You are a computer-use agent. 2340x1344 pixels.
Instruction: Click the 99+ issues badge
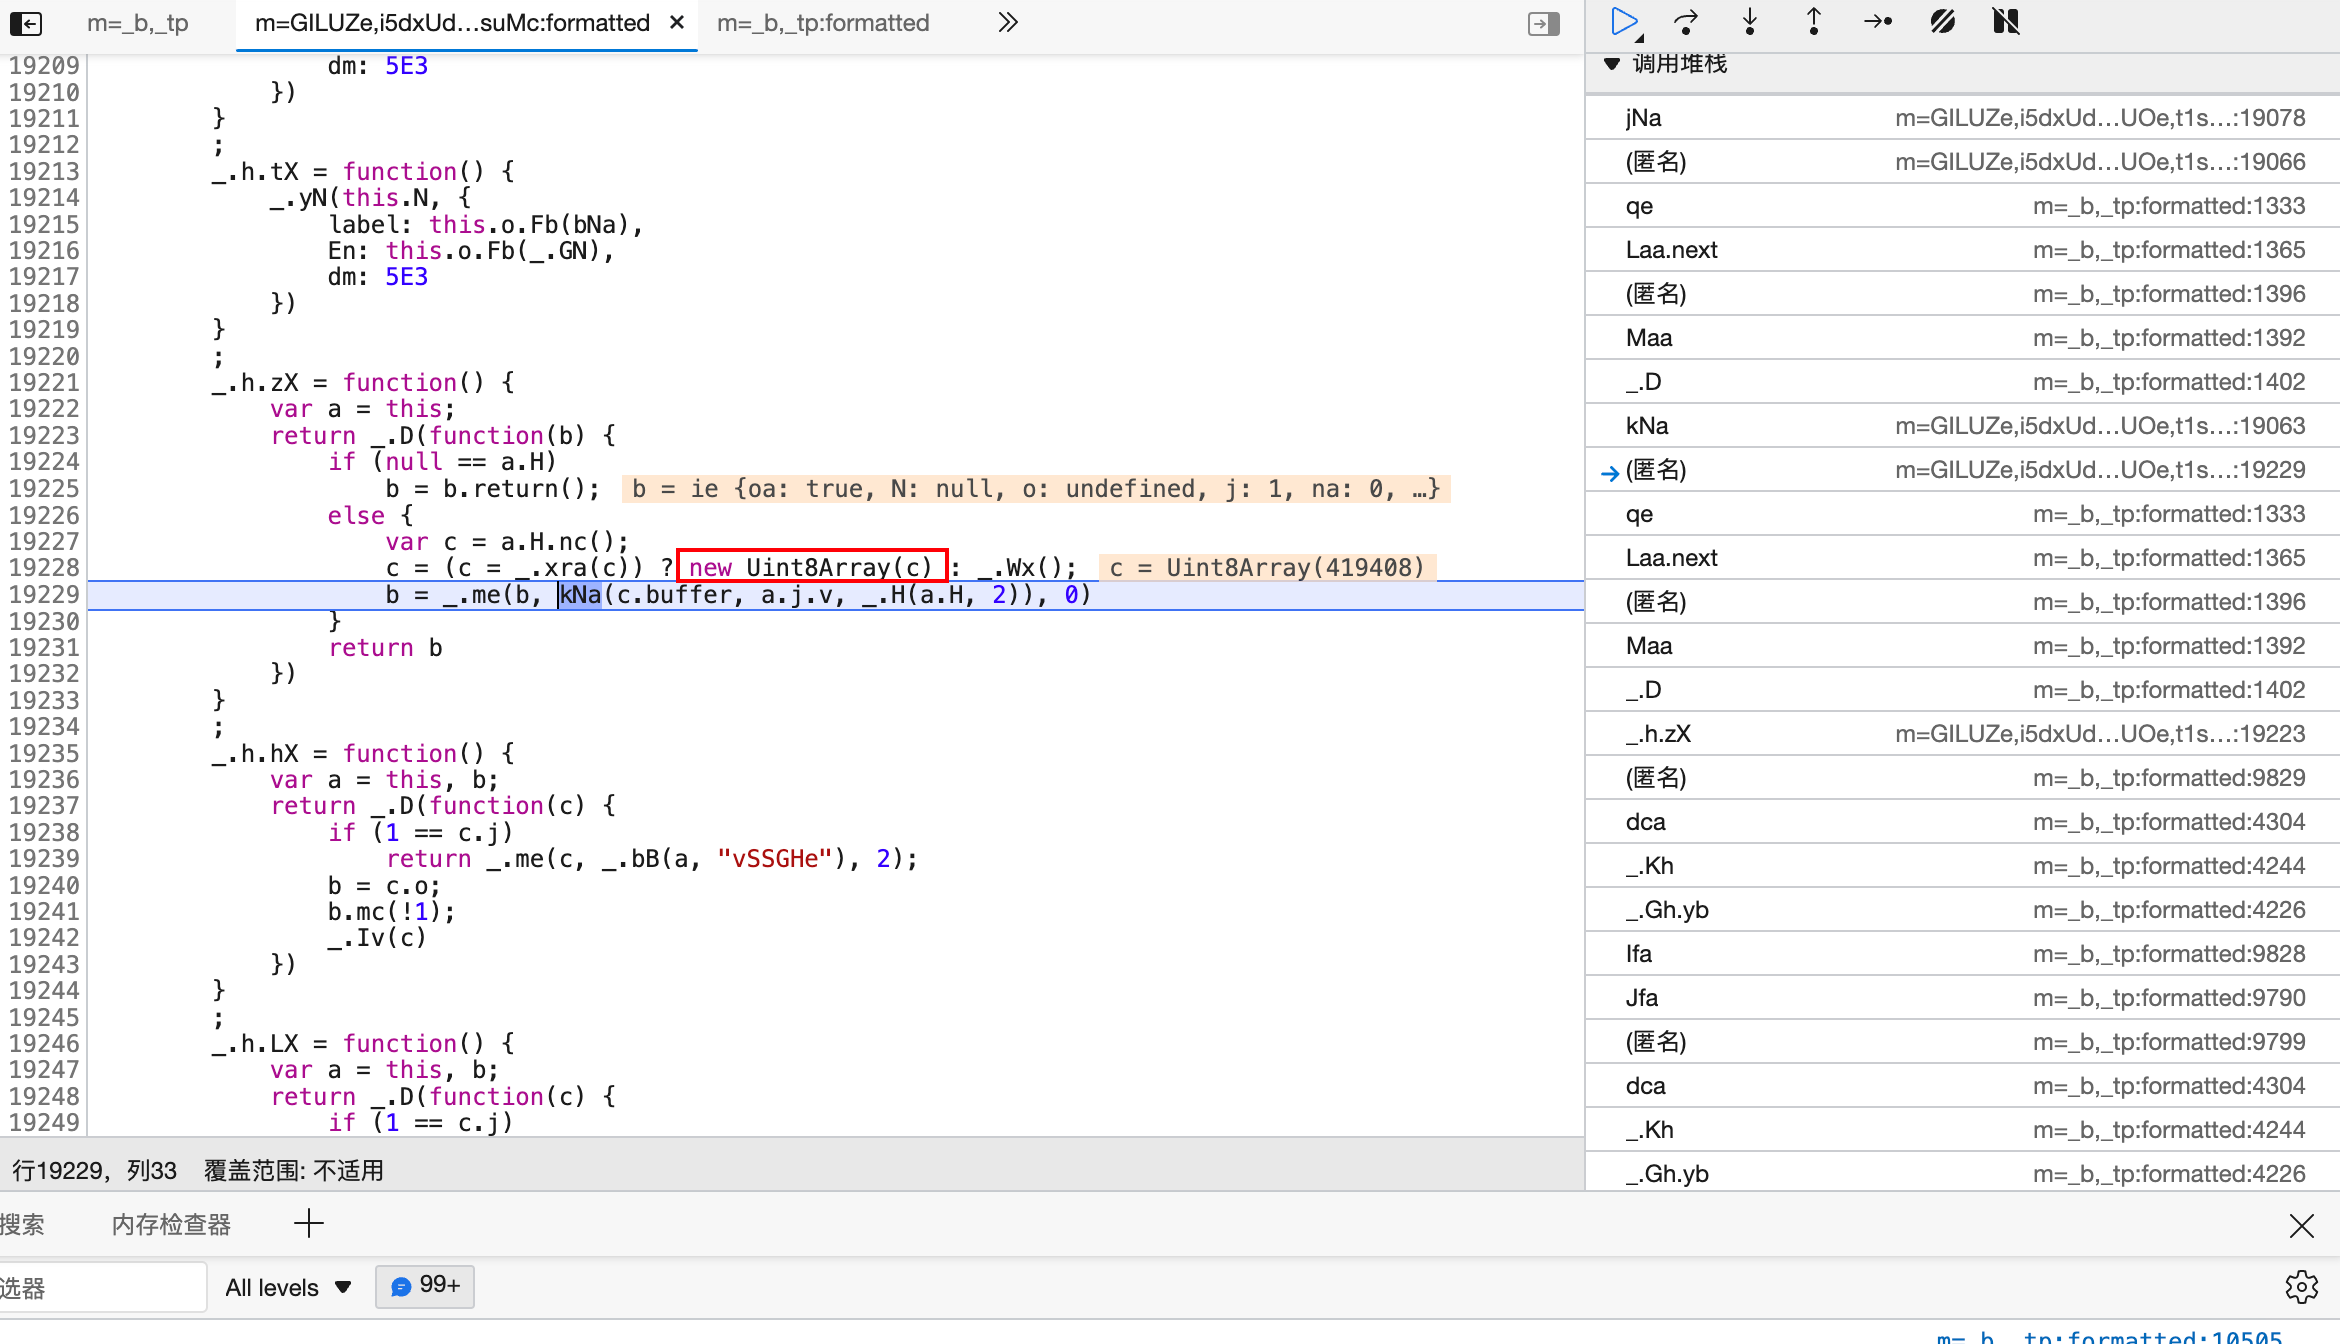tap(425, 1286)
